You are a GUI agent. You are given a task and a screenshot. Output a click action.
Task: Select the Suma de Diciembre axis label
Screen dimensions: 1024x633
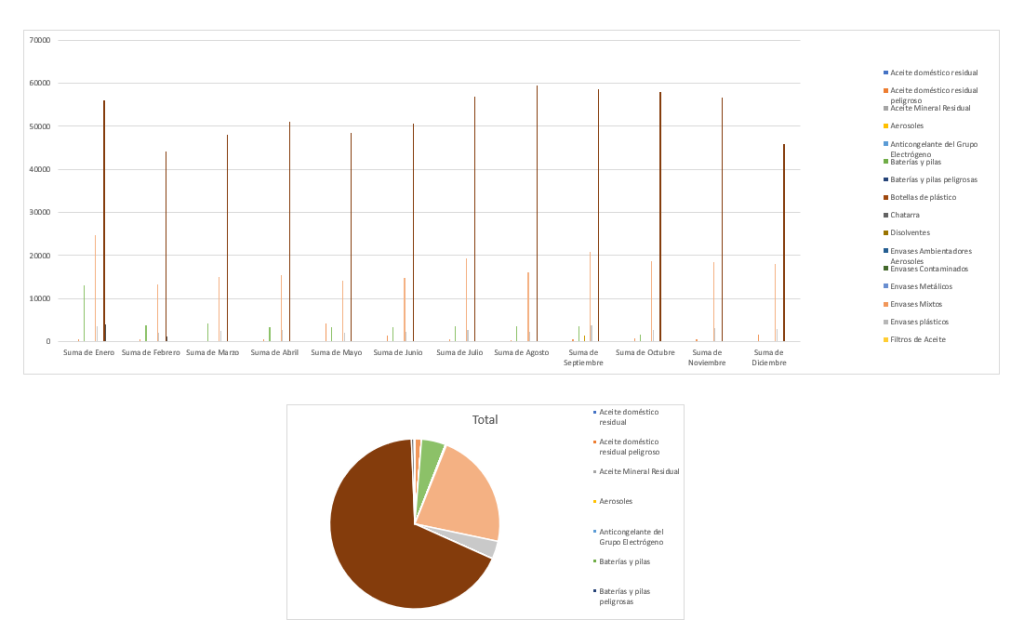(768, 357)
